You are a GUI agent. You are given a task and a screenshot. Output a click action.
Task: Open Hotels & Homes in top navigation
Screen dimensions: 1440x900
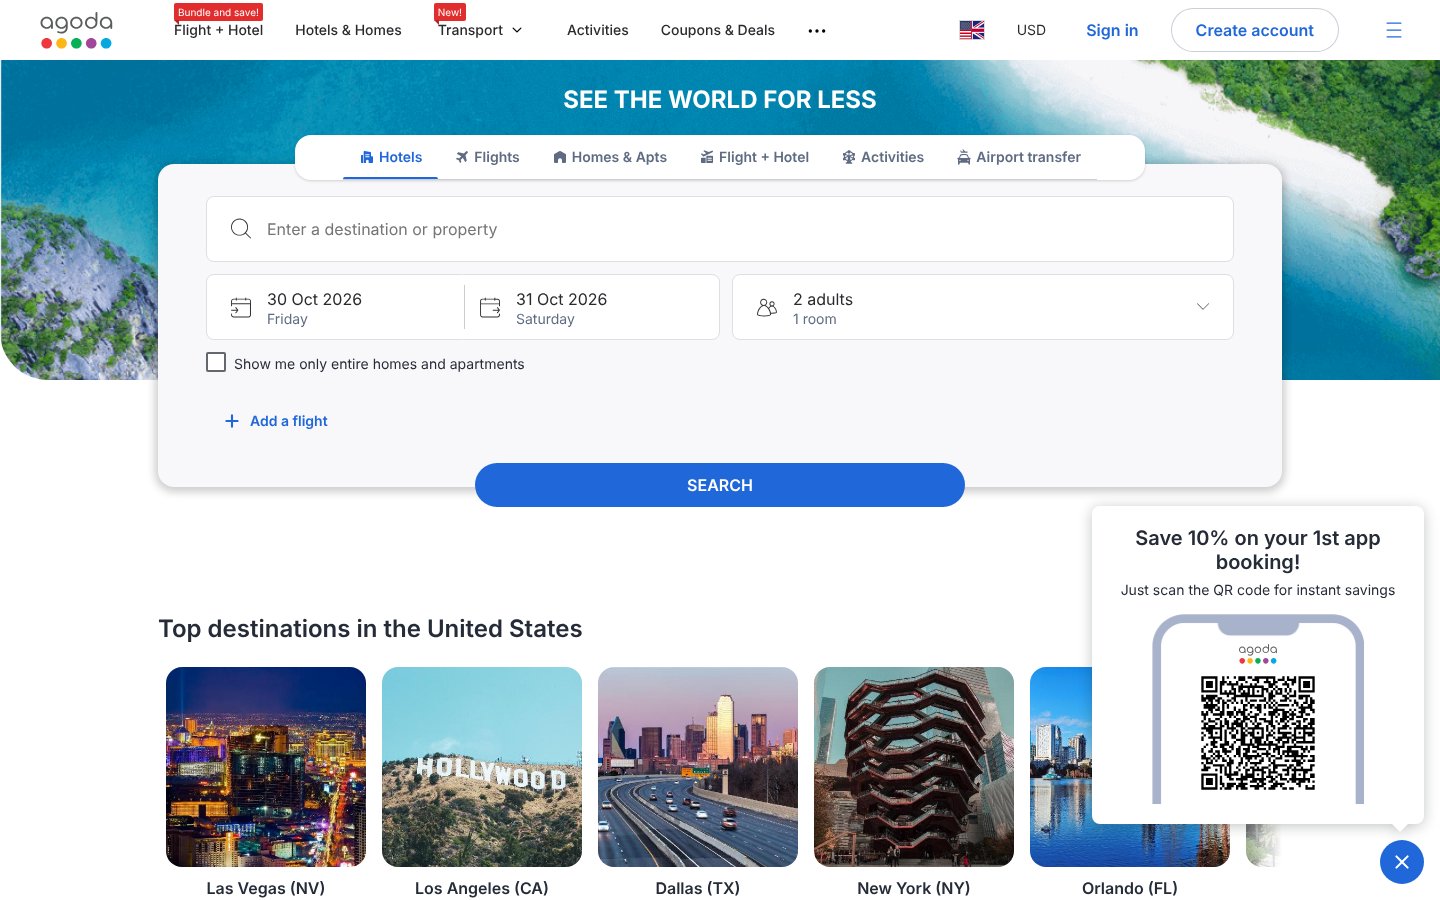point(348,30)
